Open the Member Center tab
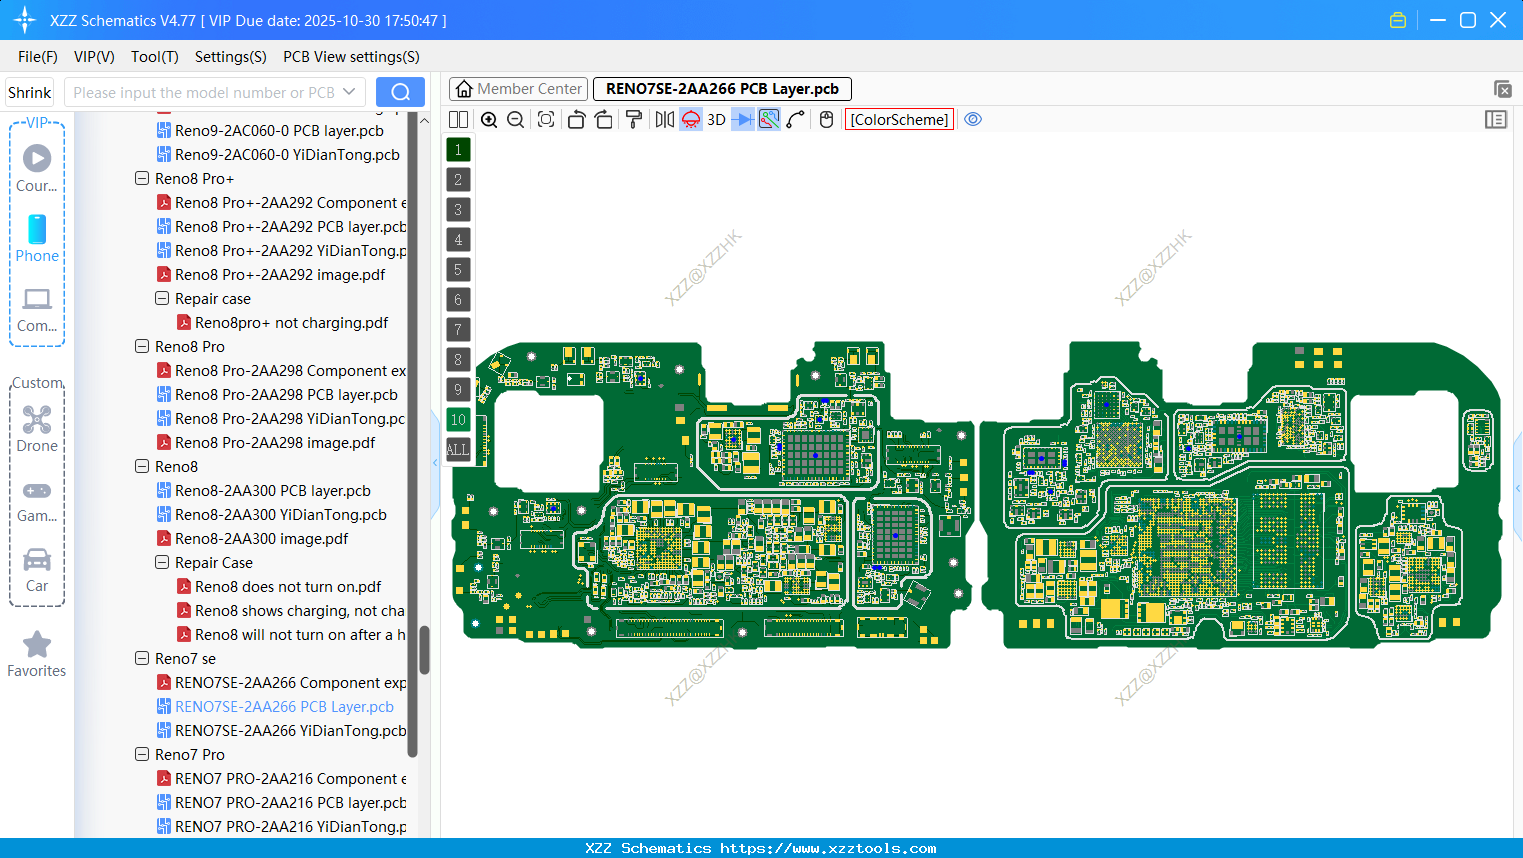 (519, 89)
